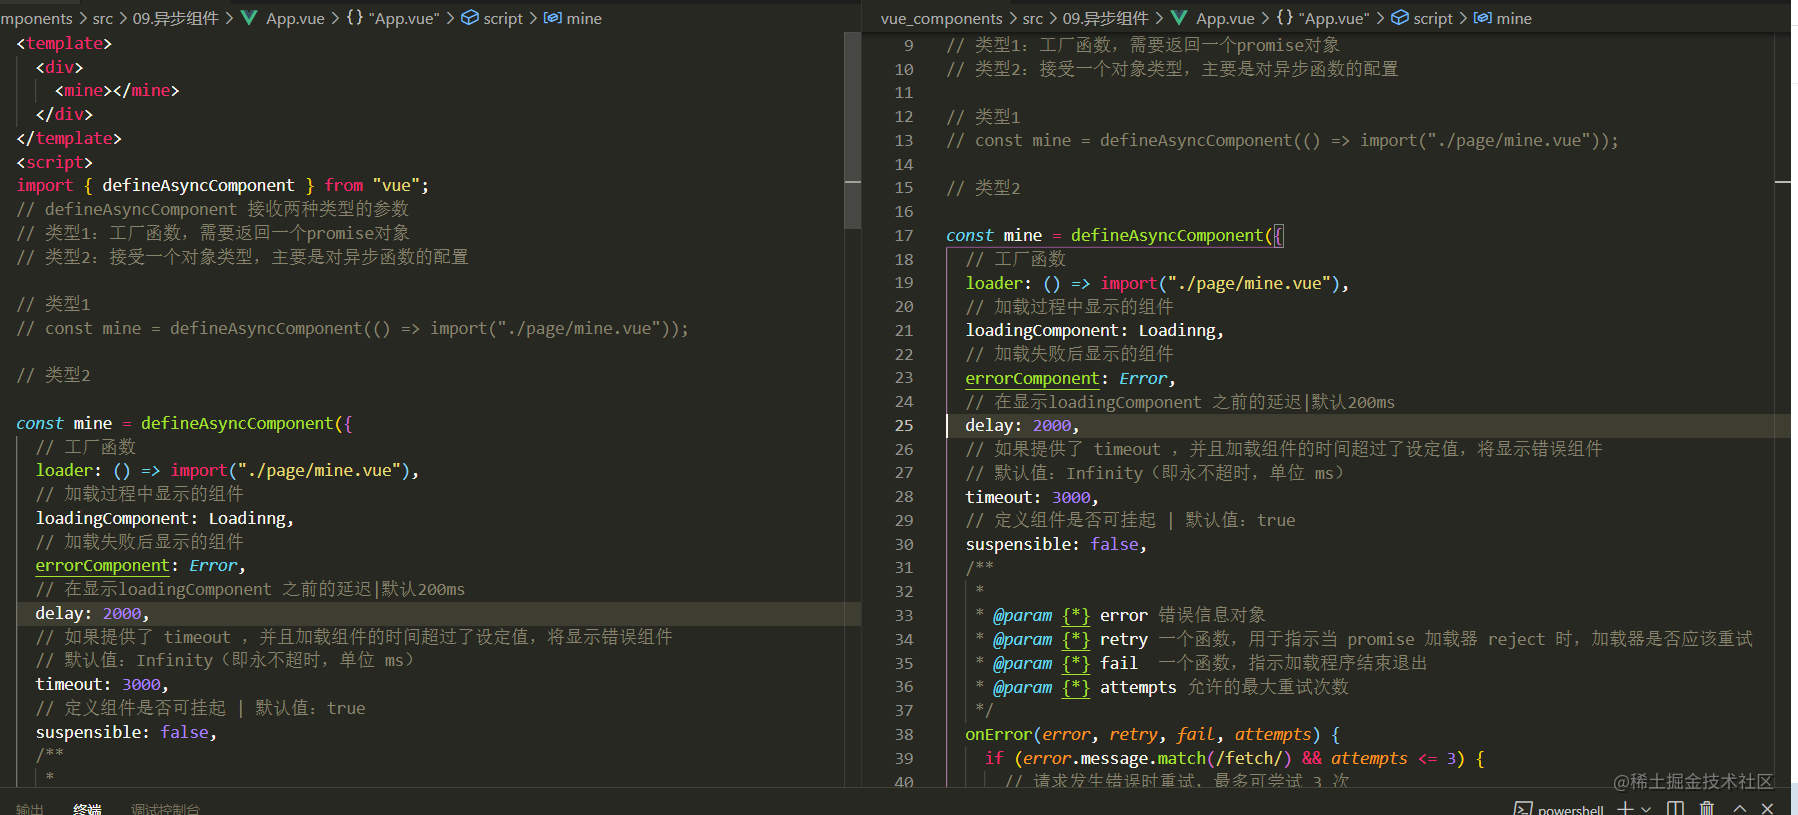The image size is (1798, 815).
Task: Click '@param {*} attempts' doc line
Action: 1162,687
